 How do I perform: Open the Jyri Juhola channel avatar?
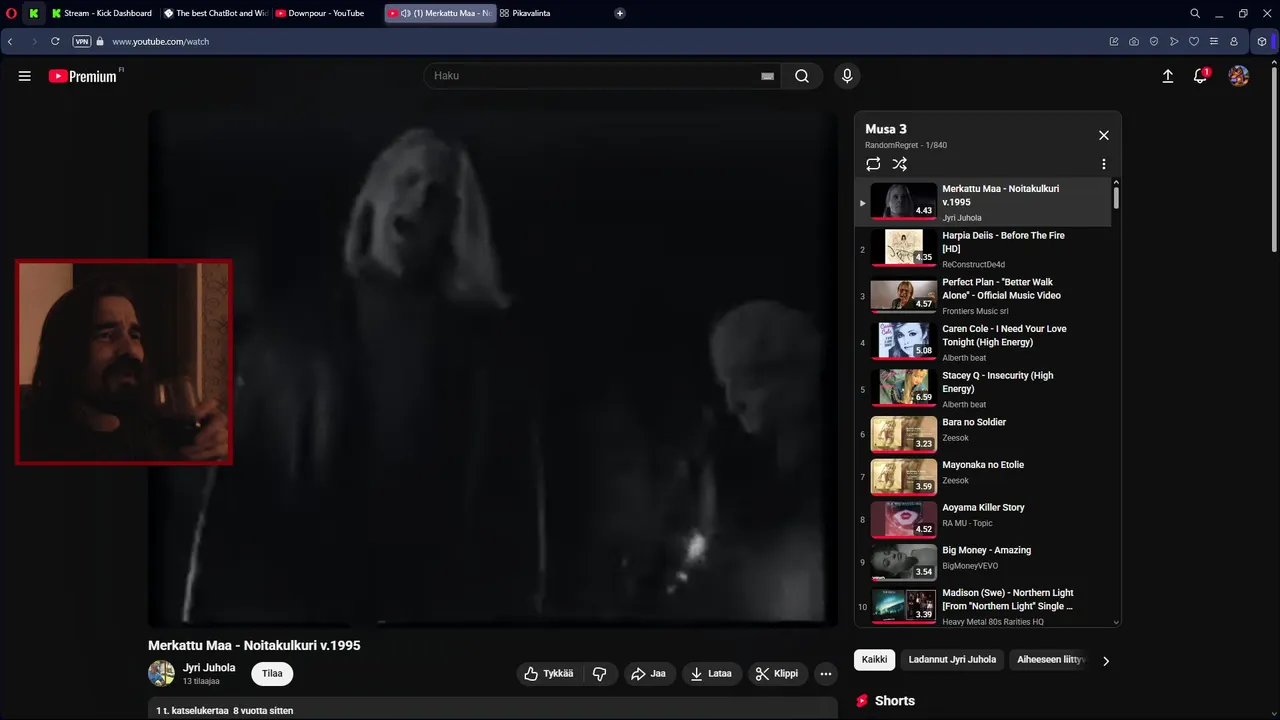click(x=161, y=673)
